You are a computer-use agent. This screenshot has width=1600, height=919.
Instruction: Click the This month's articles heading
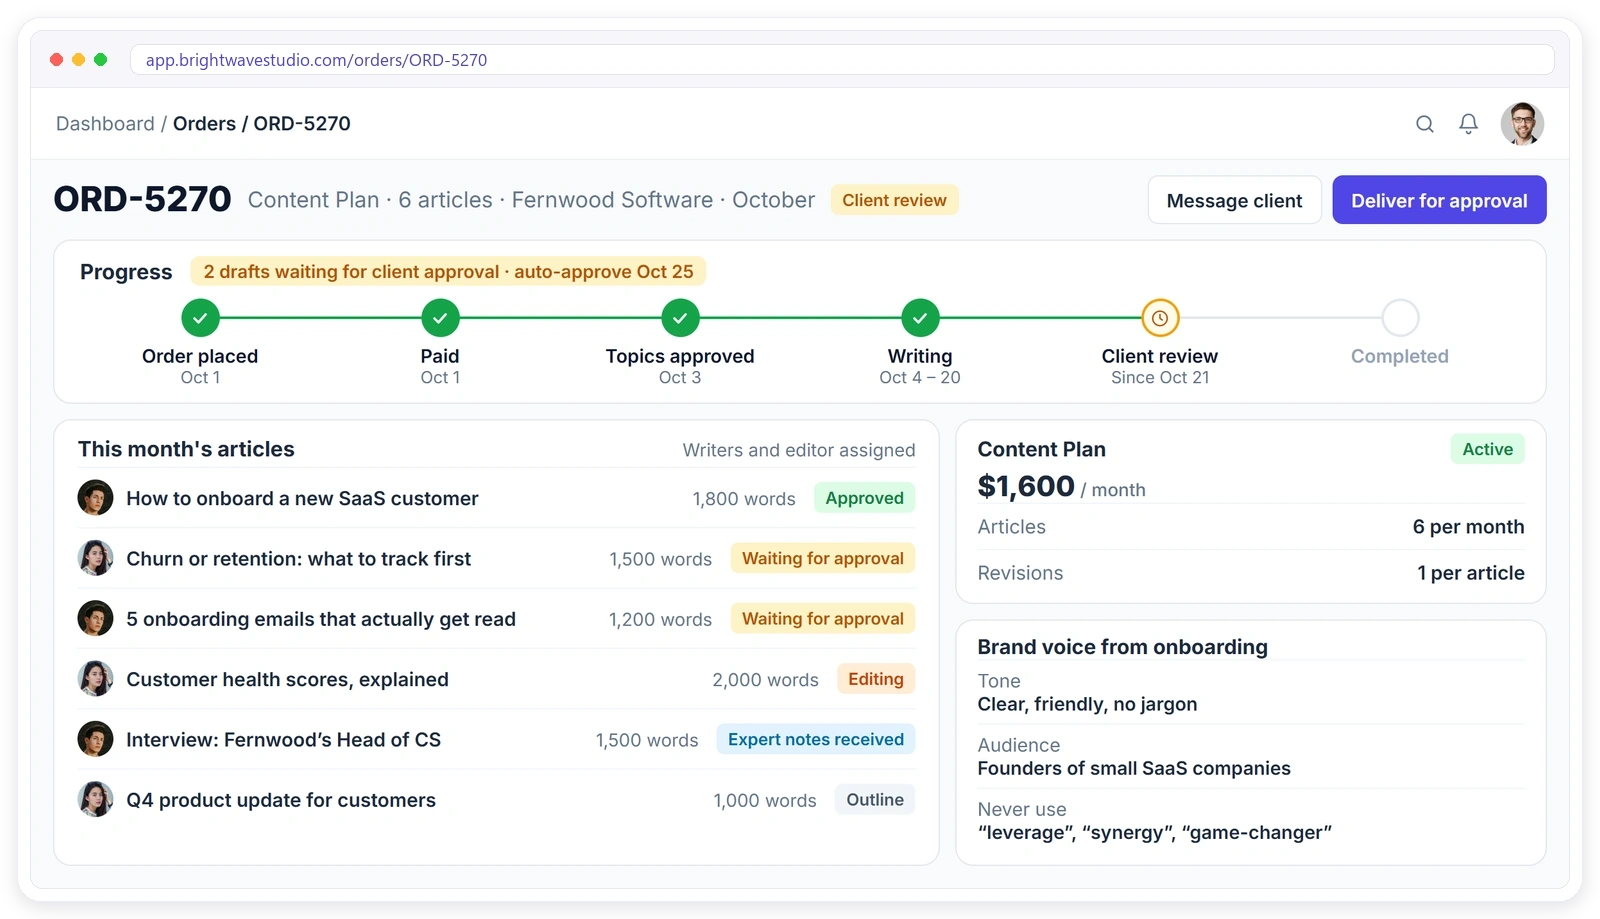[186, 449]
